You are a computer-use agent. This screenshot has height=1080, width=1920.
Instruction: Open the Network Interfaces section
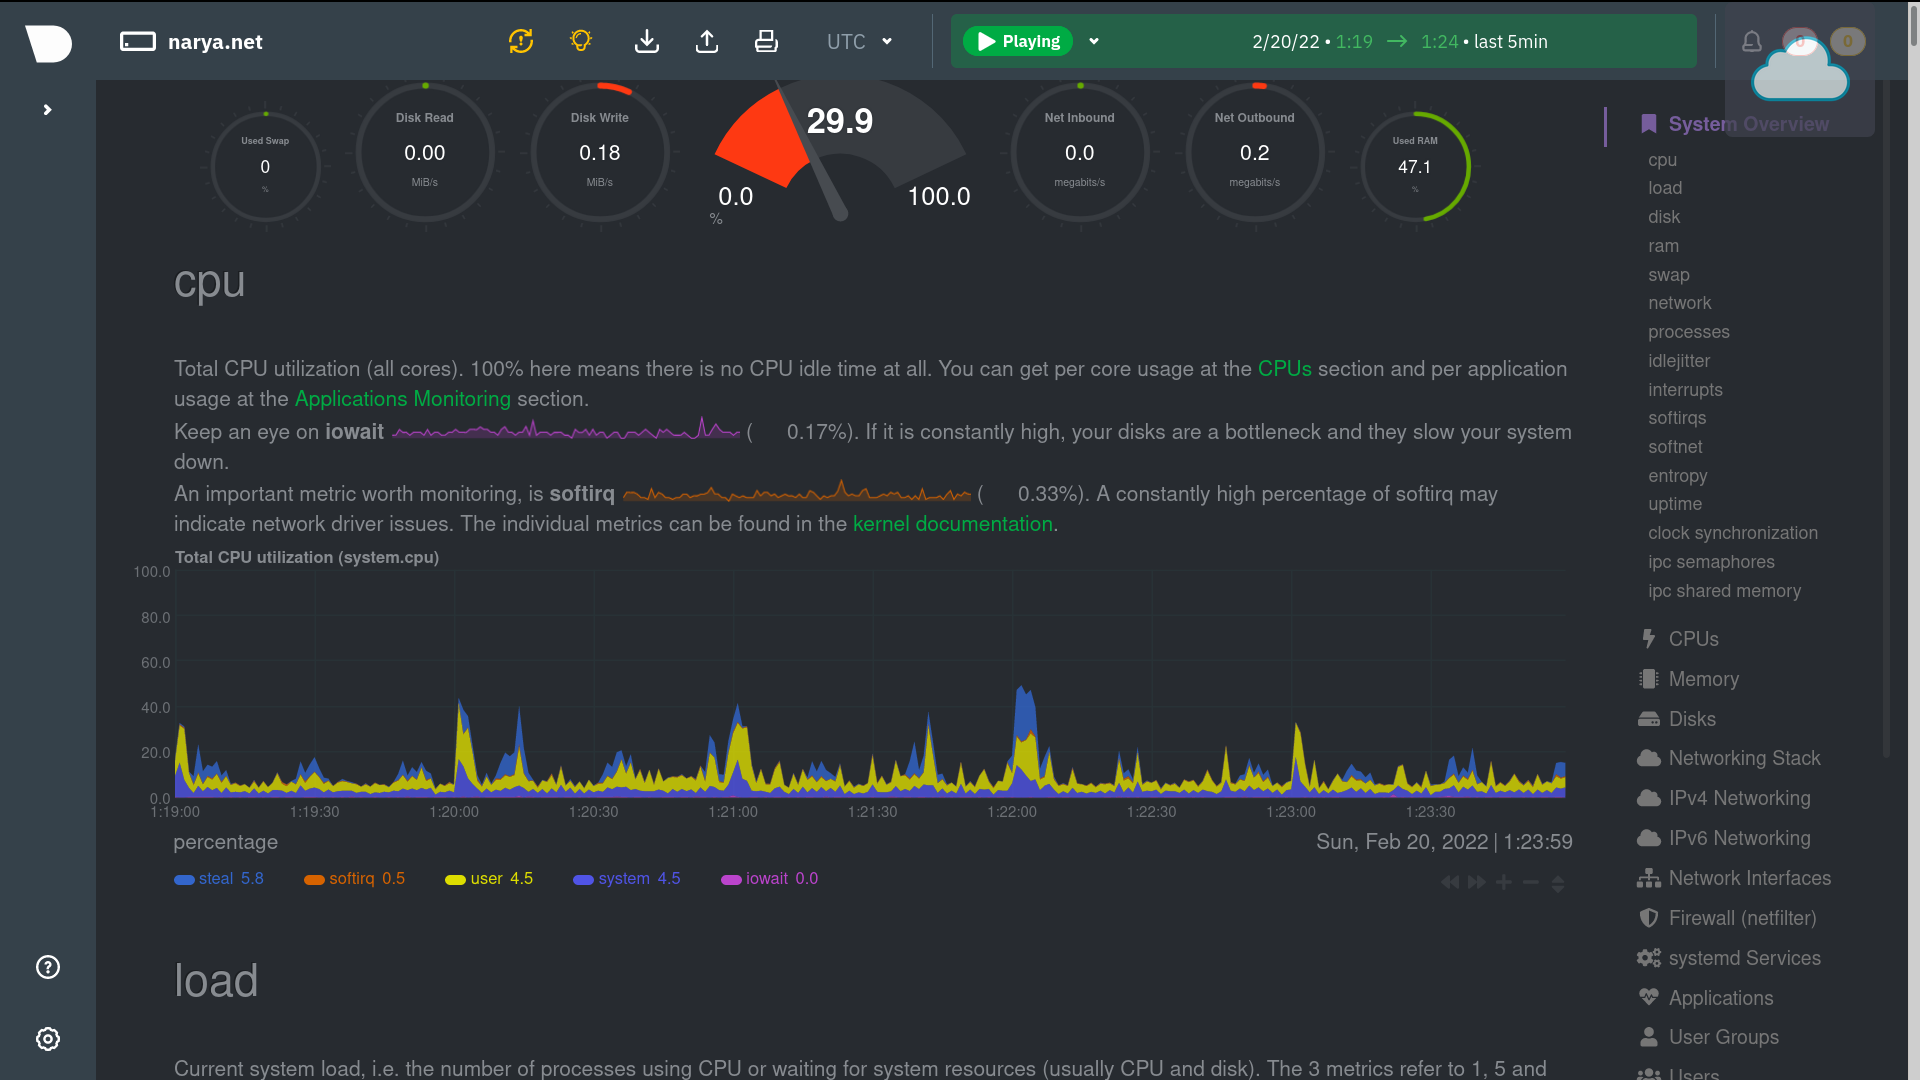[1749, 878]
